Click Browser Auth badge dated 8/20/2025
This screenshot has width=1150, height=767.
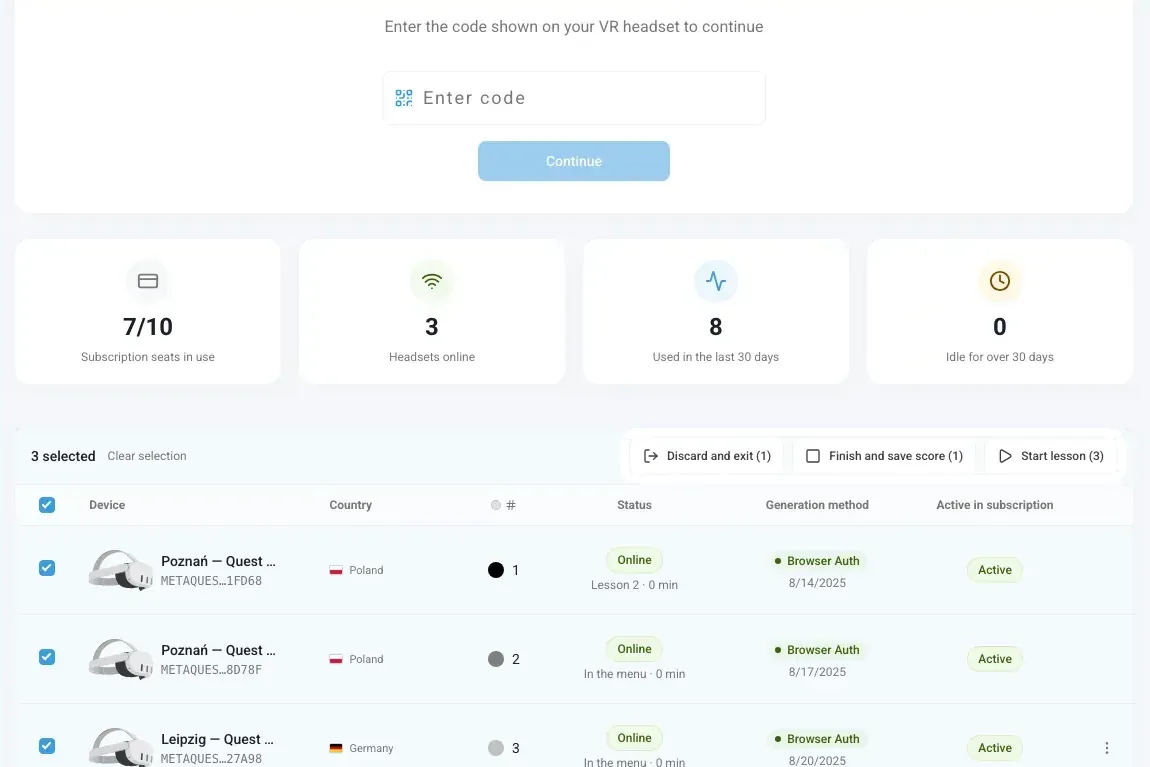[x=817, y=738]
